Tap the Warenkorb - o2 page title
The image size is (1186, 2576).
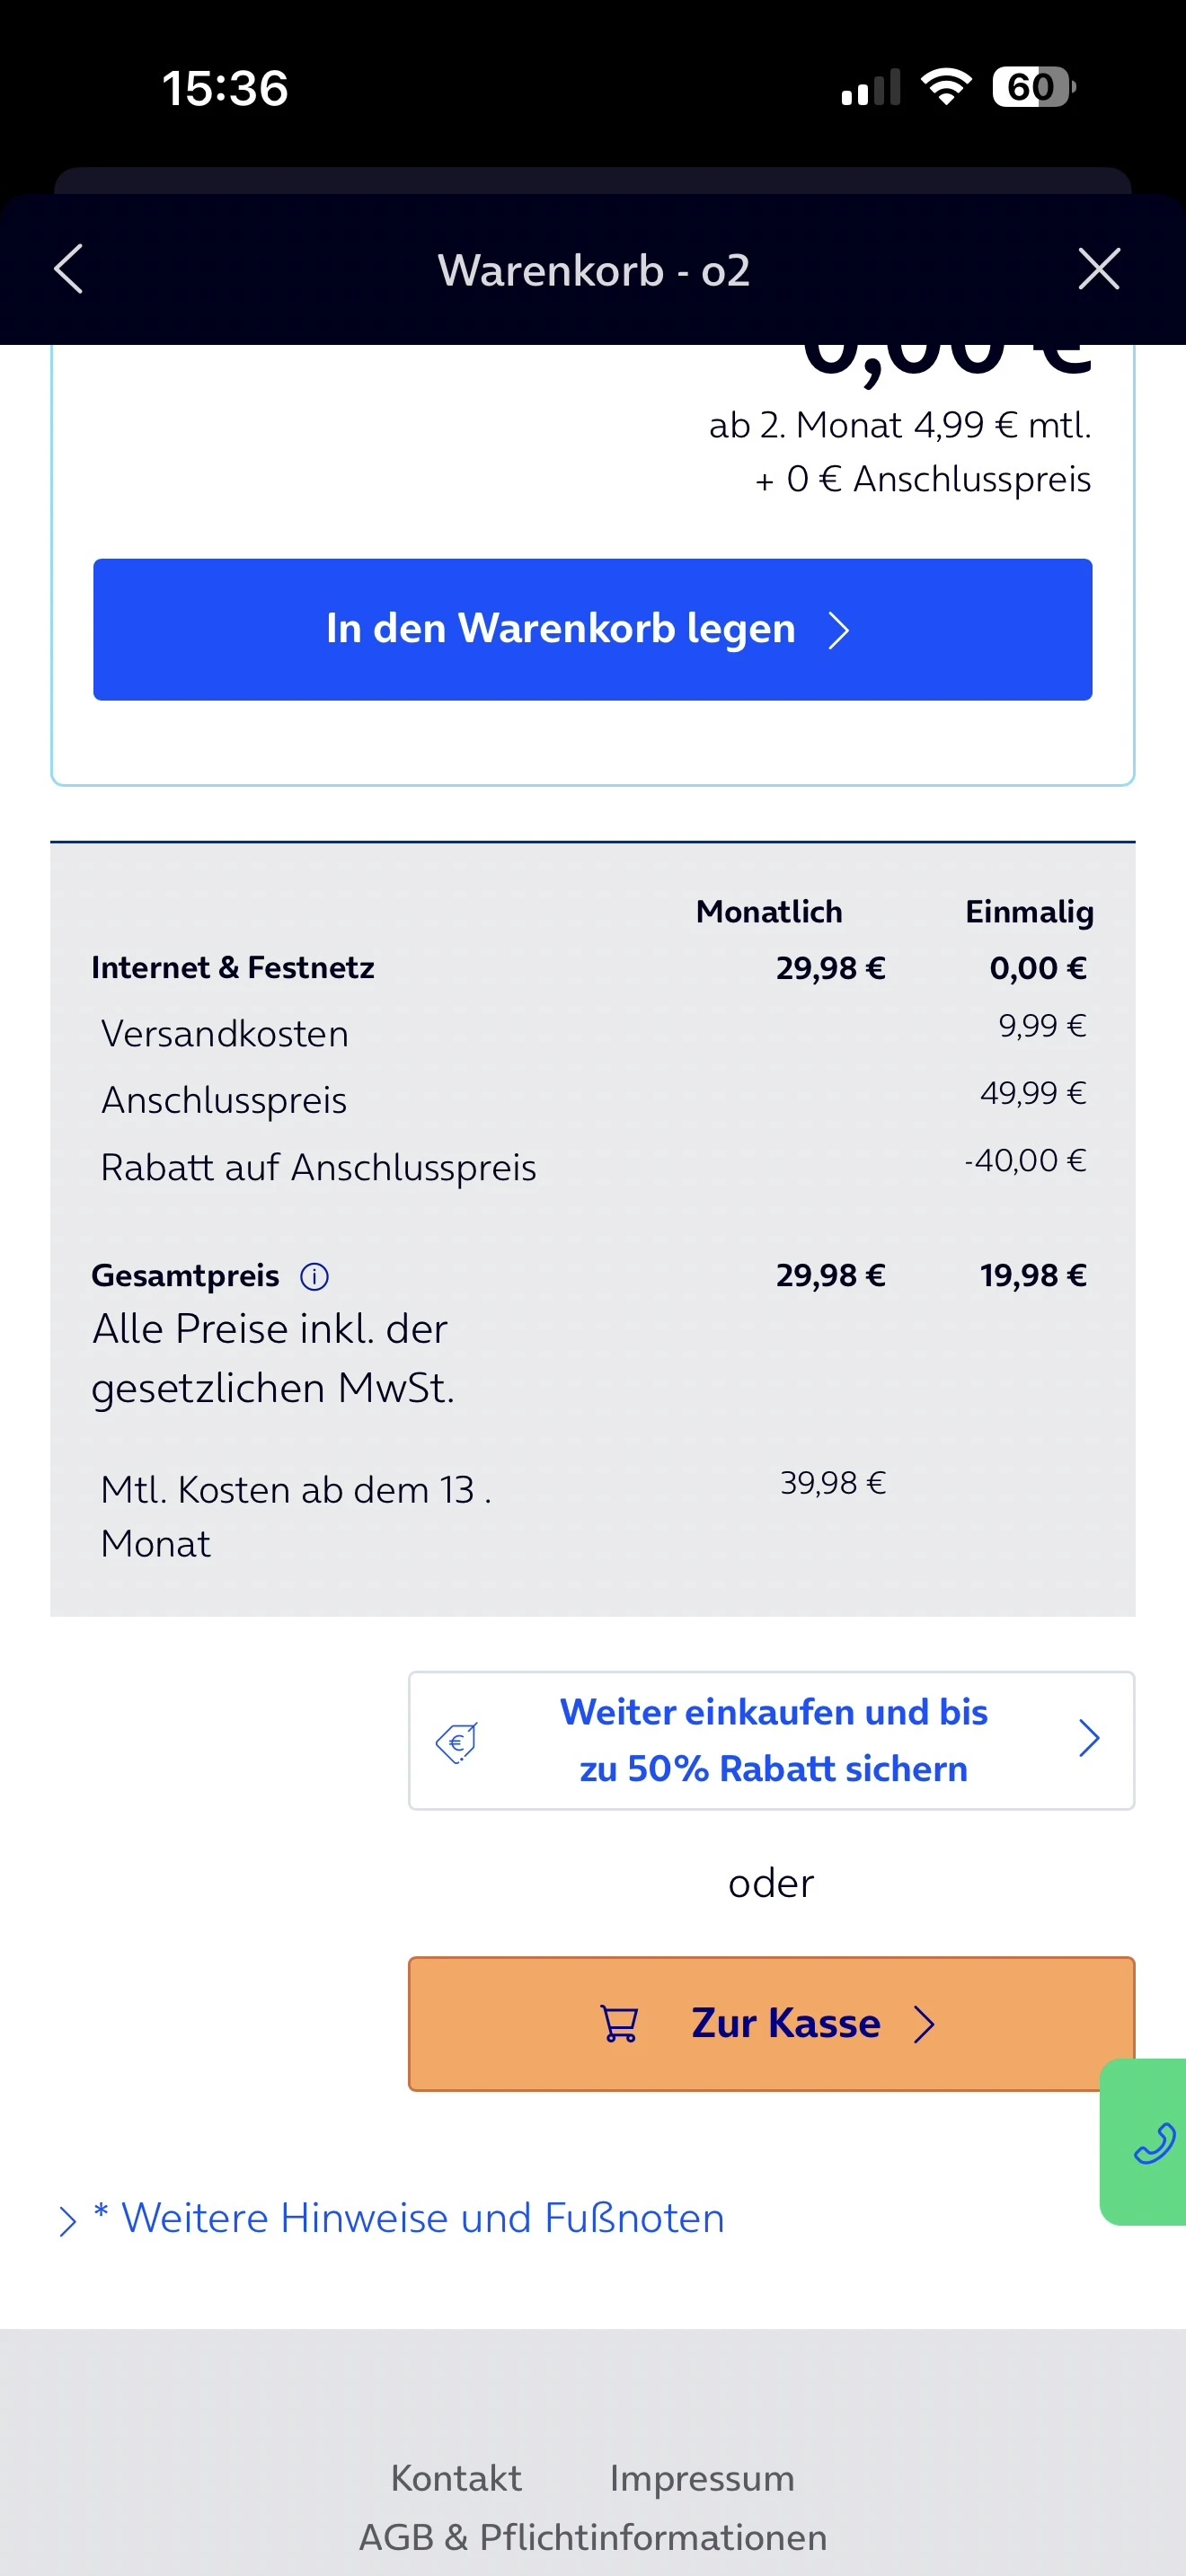pos(593,270)
